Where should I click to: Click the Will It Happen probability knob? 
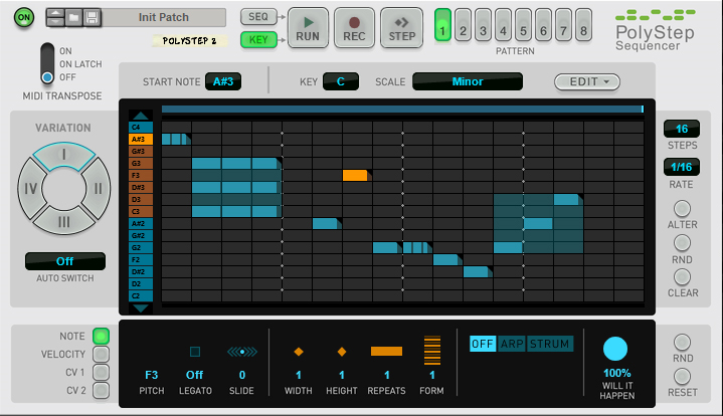615,349
